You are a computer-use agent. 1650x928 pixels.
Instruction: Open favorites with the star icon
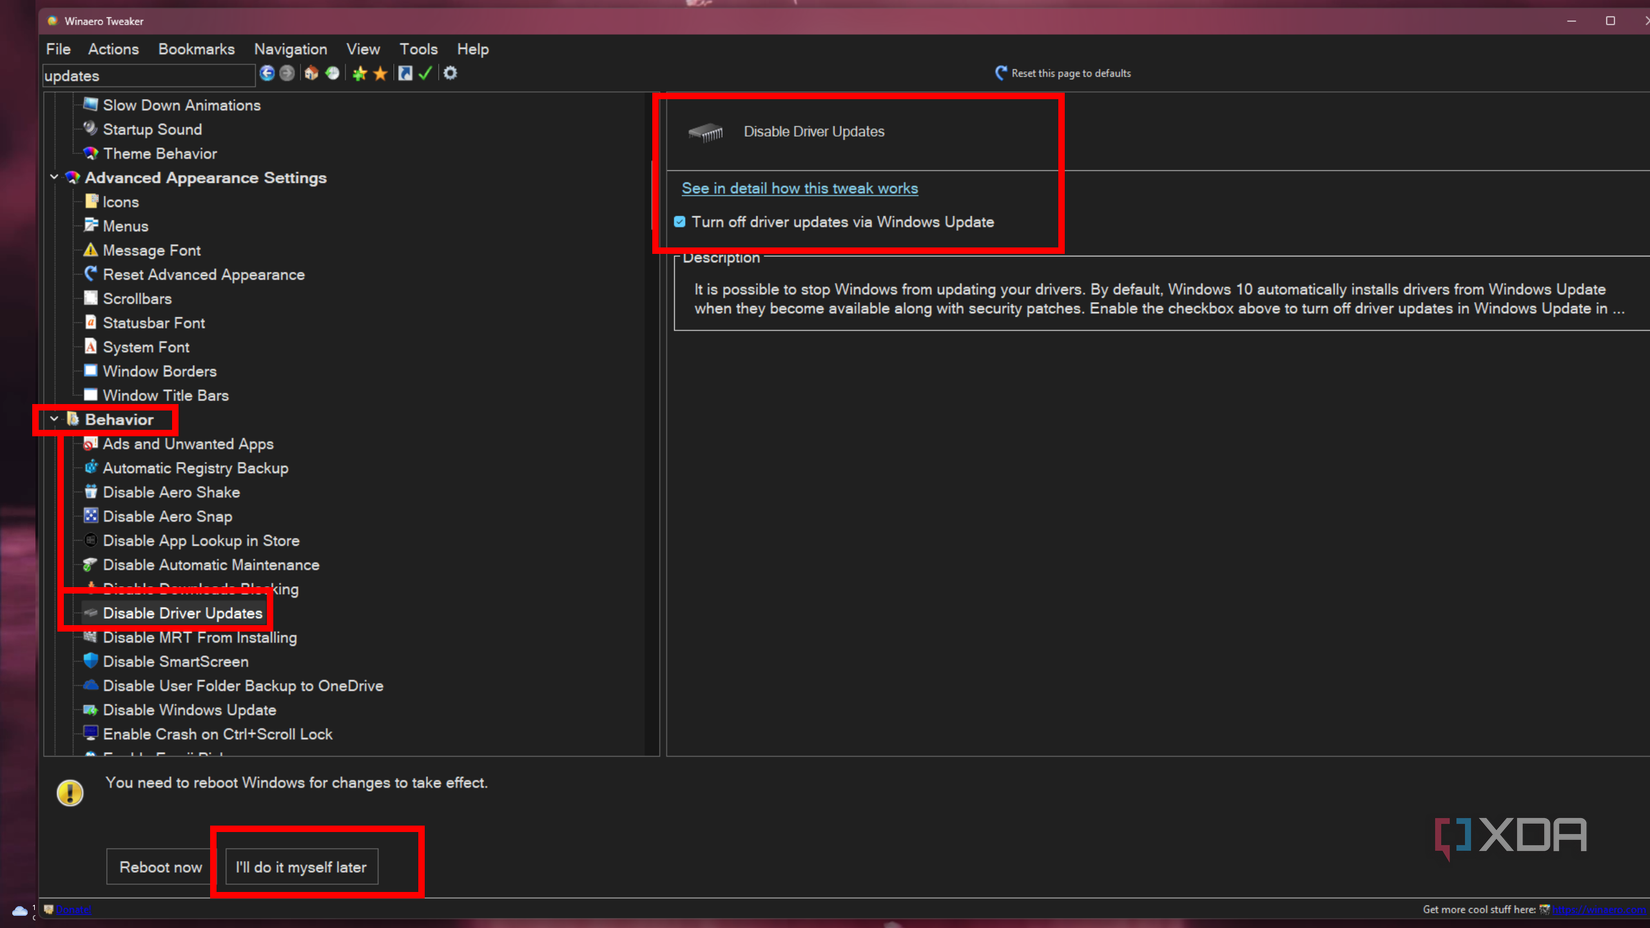pos(379,73)
